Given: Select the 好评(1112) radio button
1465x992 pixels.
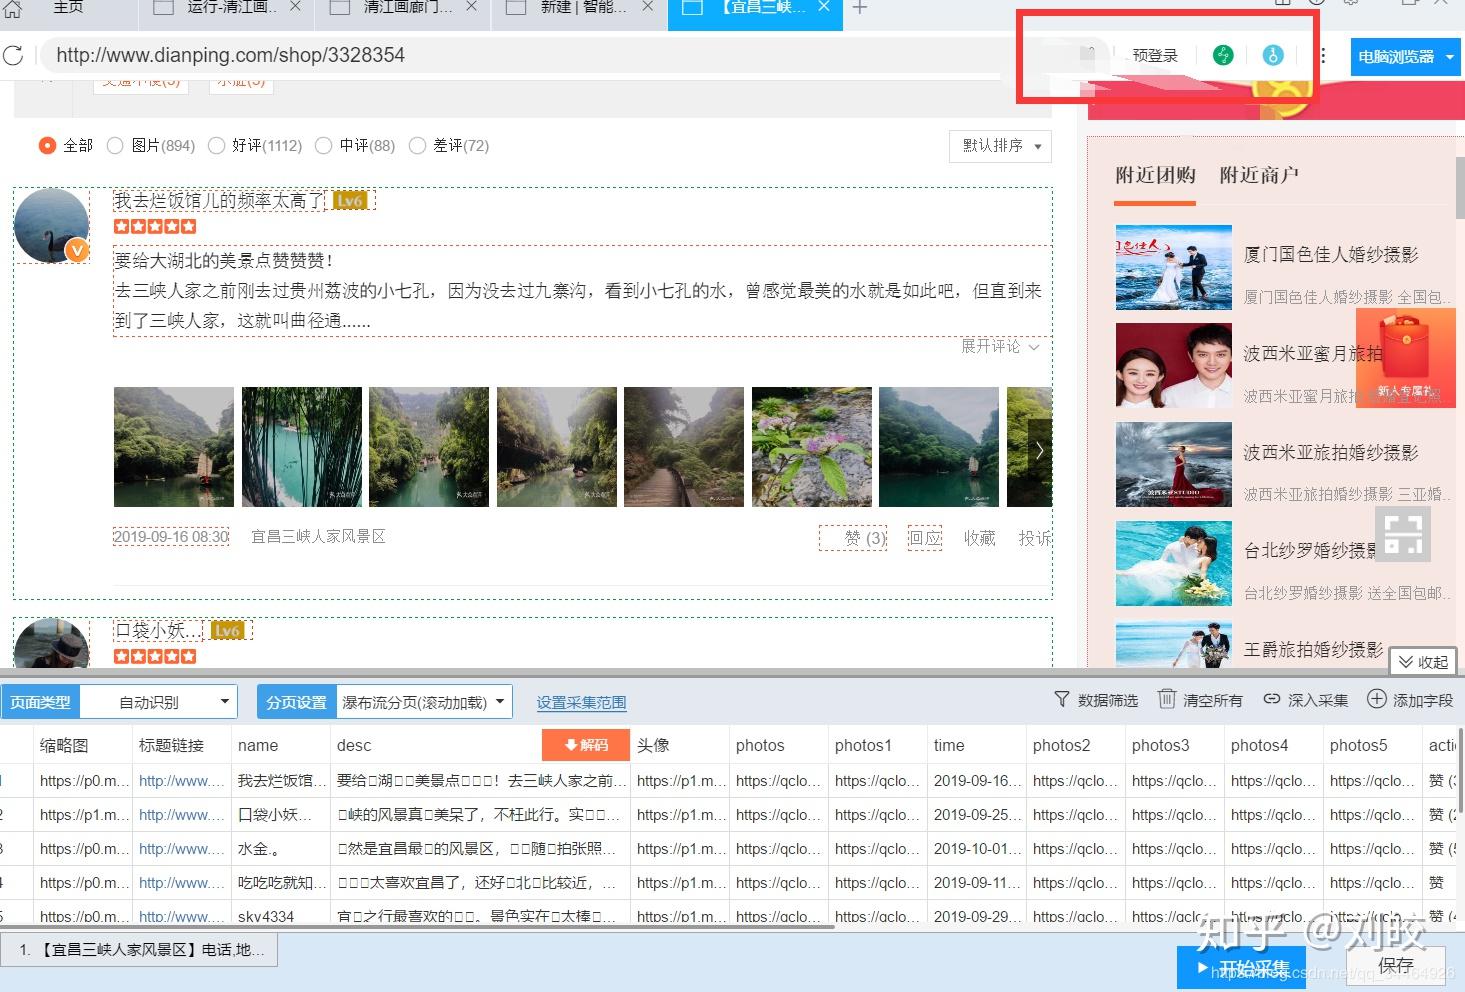Looking at the screenshot, I should (x=216, y=146).
